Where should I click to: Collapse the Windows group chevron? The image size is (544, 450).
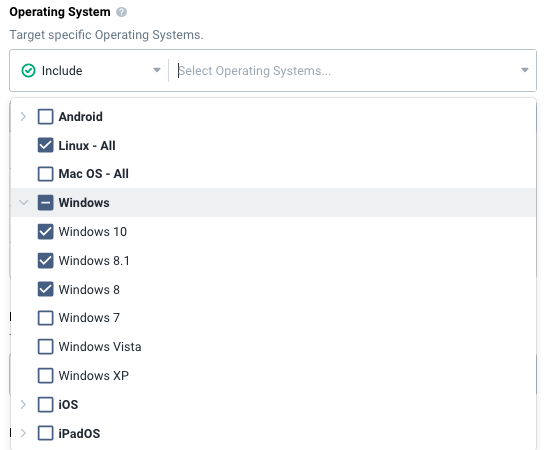click(23, 203)
